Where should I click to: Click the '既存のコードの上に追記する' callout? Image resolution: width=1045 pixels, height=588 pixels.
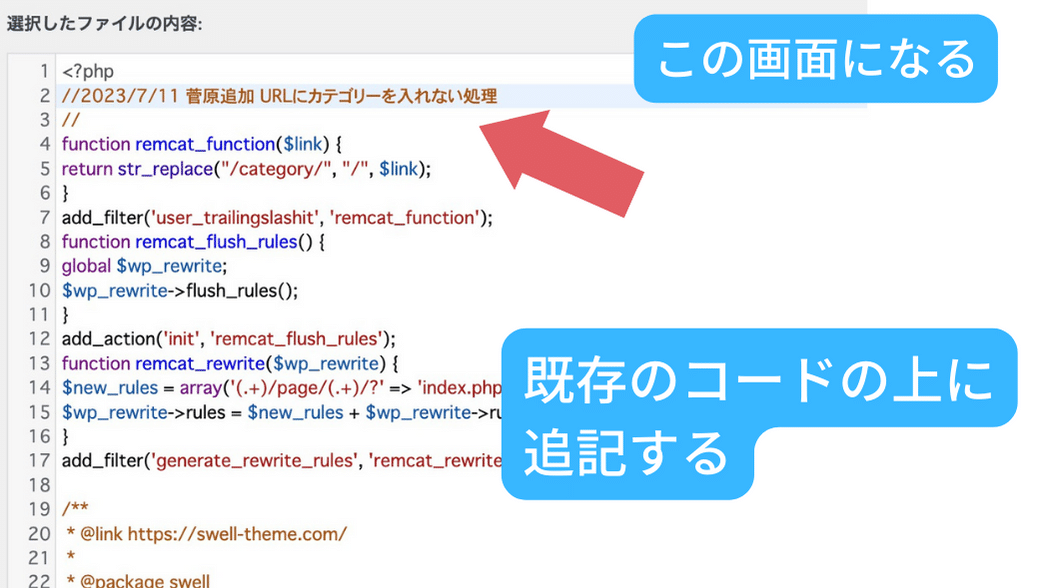coord(757,413)
